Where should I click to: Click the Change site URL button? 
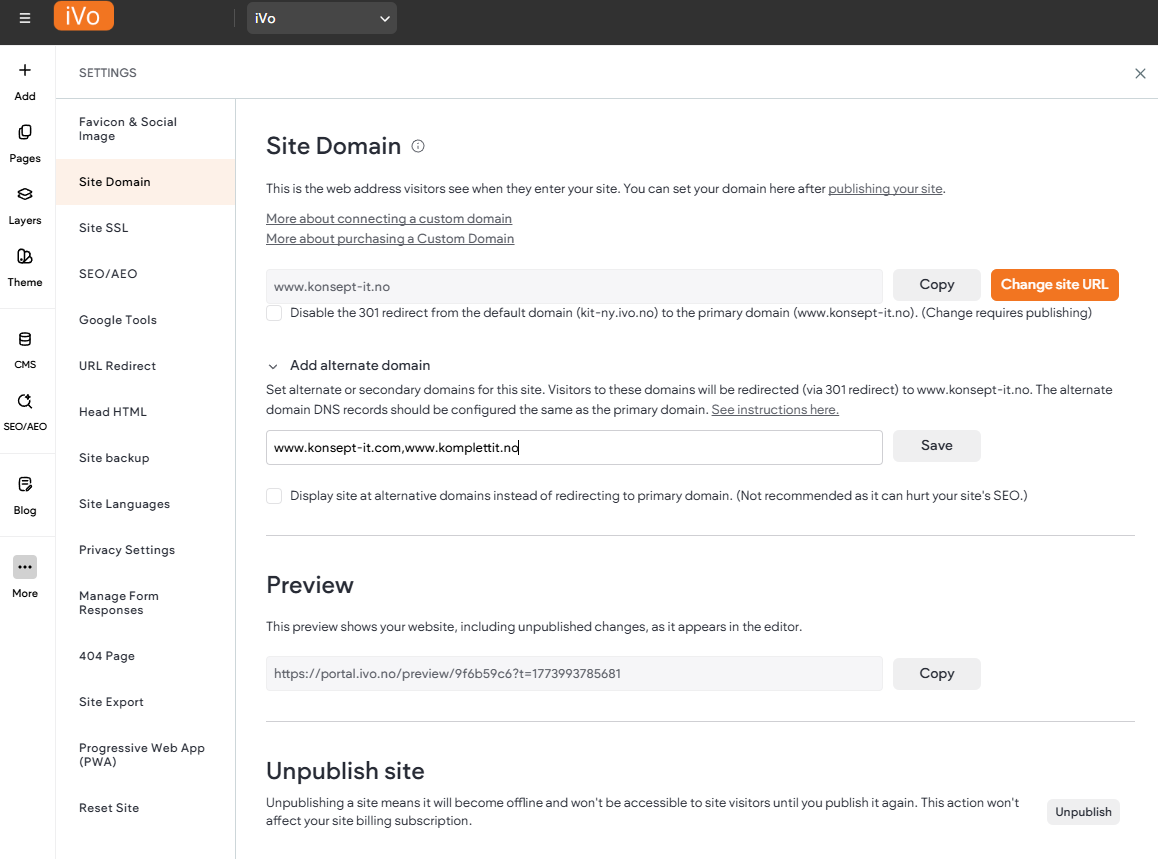coord(1054,285)
